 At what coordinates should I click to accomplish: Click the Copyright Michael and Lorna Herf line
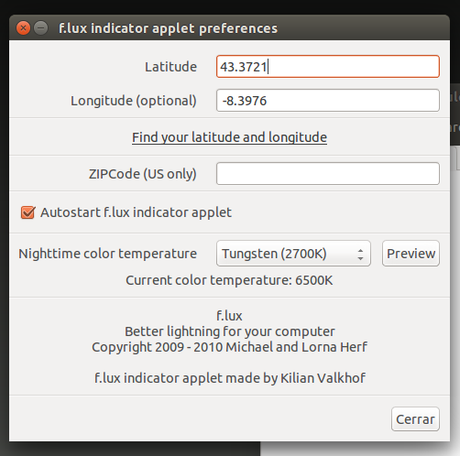coord(229,347)
